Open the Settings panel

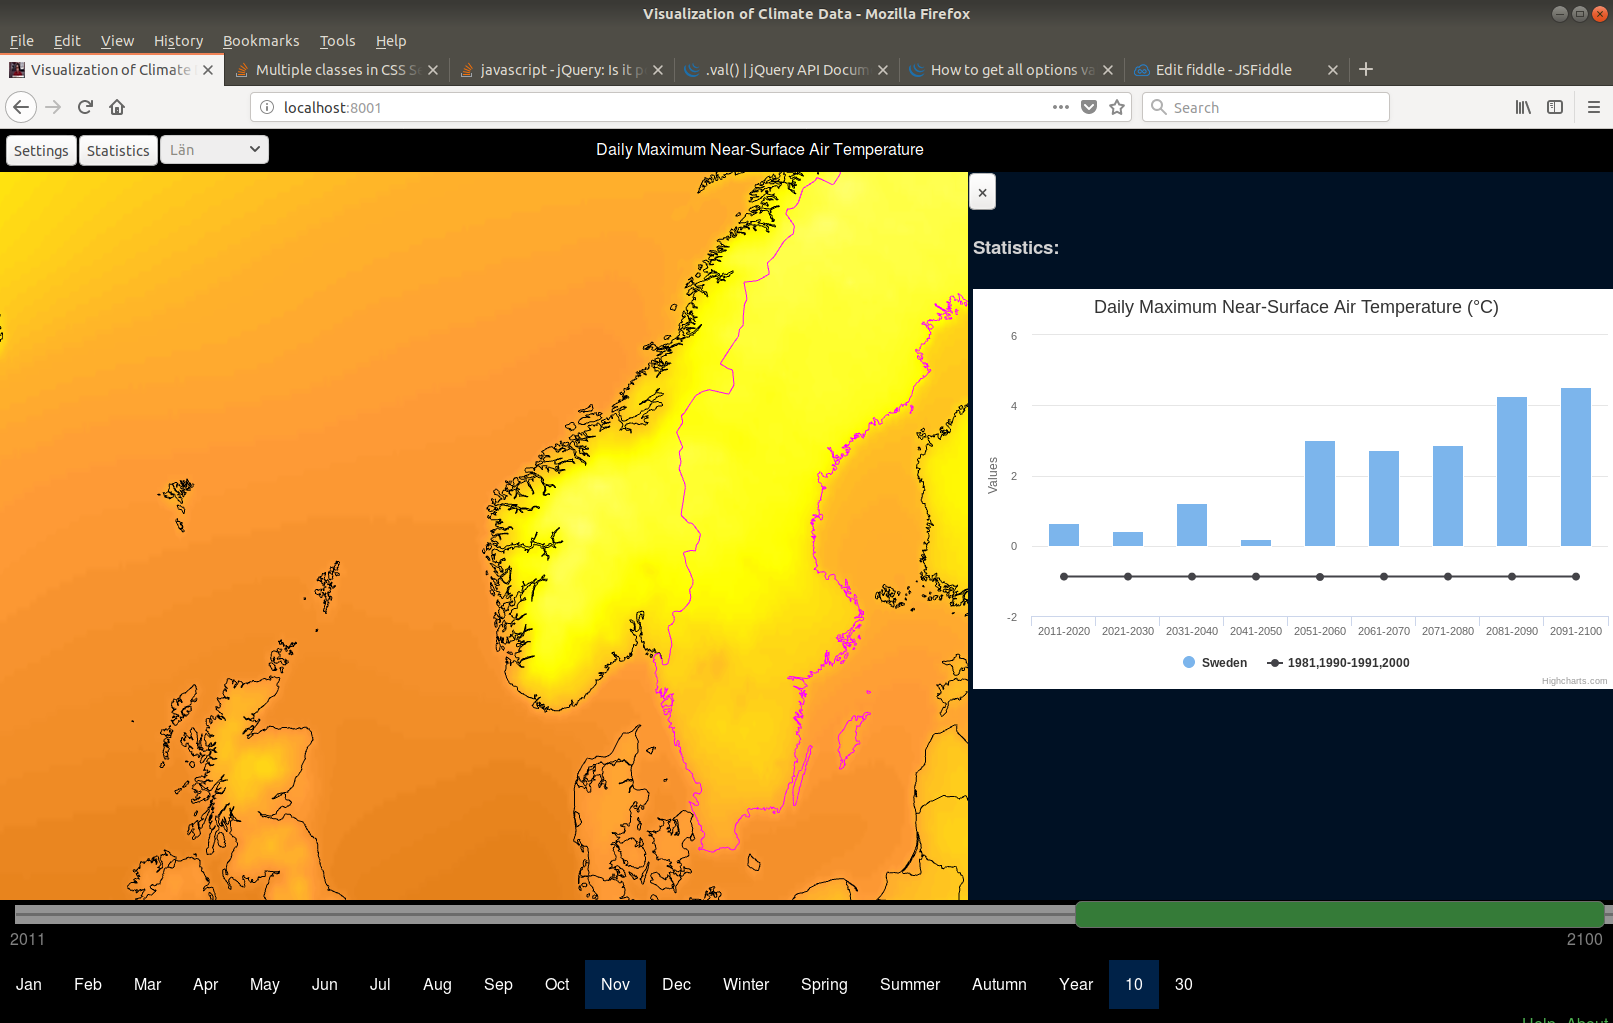pos(41,150)
